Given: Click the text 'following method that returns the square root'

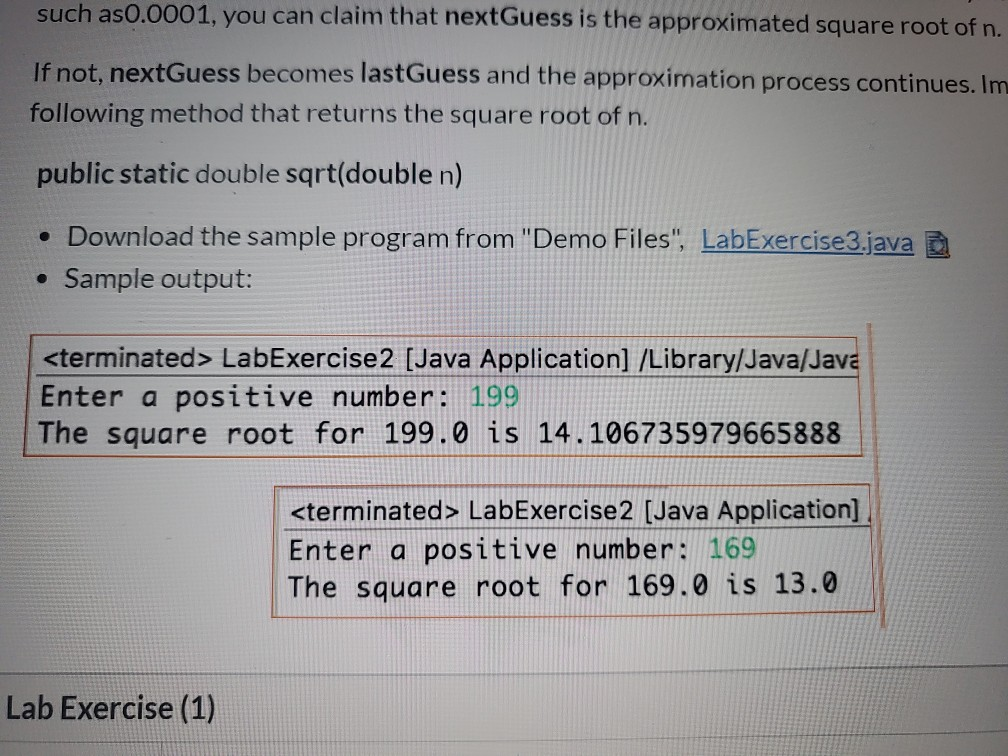Looking at the screenshot, I should [310, 114].
